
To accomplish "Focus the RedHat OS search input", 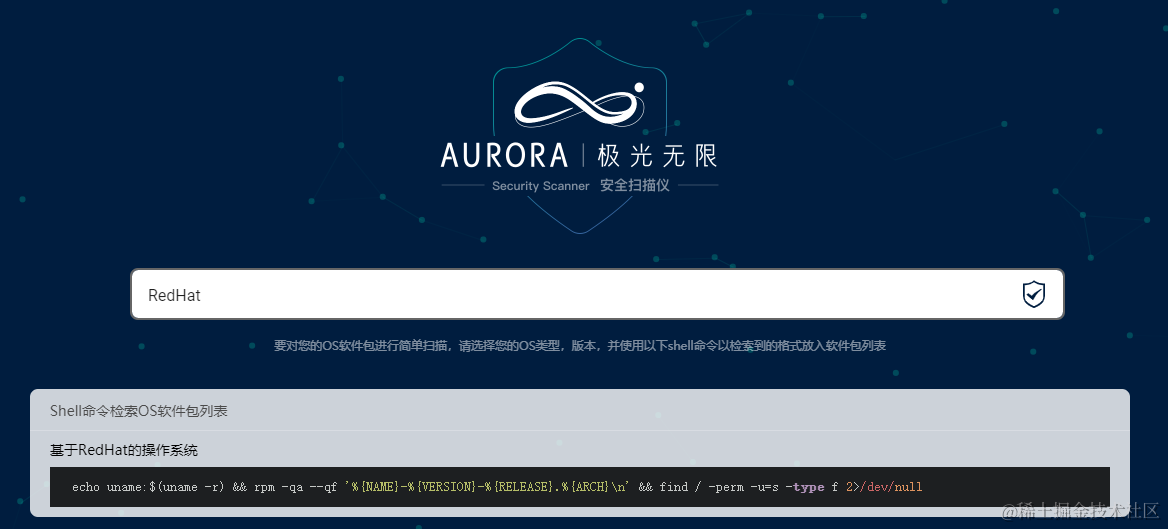I will click(597, 294).
